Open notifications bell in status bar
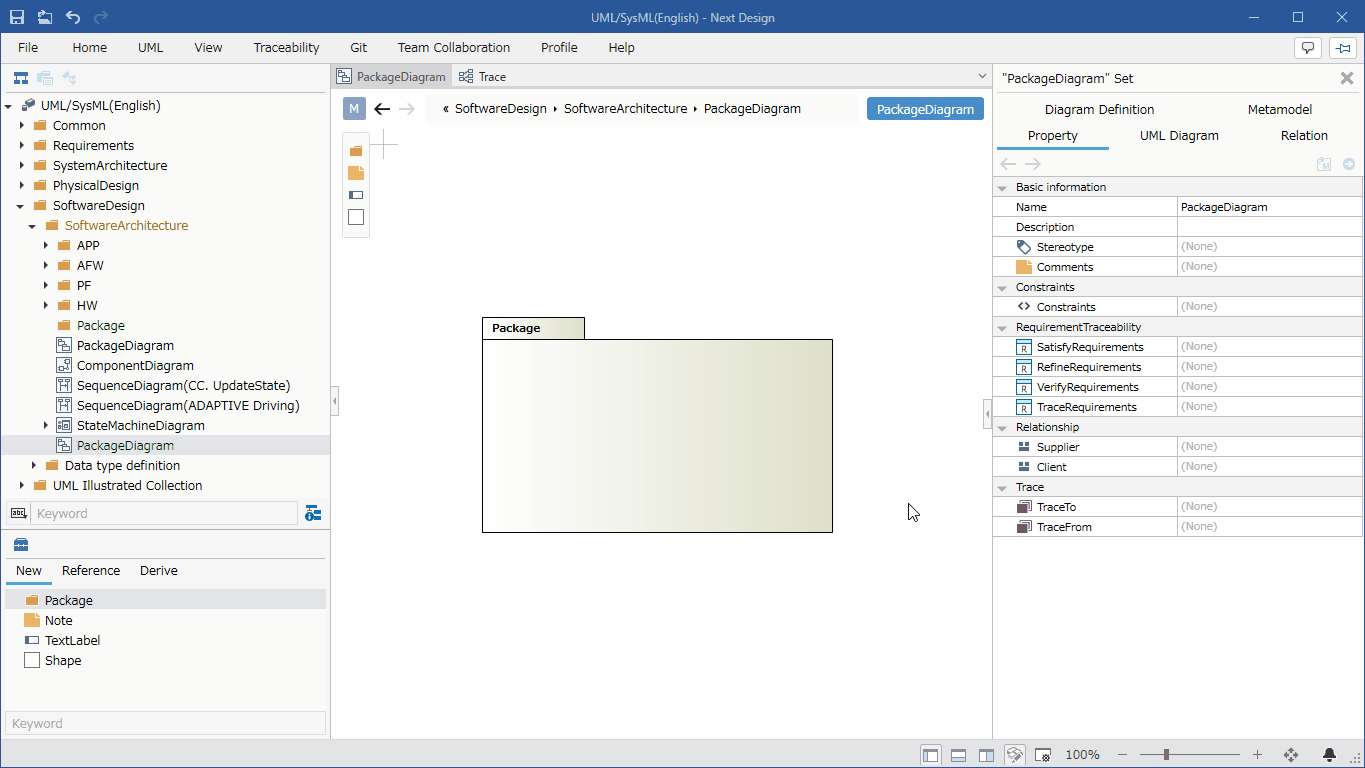1365x768 pixels. [x=1330, y=755]
